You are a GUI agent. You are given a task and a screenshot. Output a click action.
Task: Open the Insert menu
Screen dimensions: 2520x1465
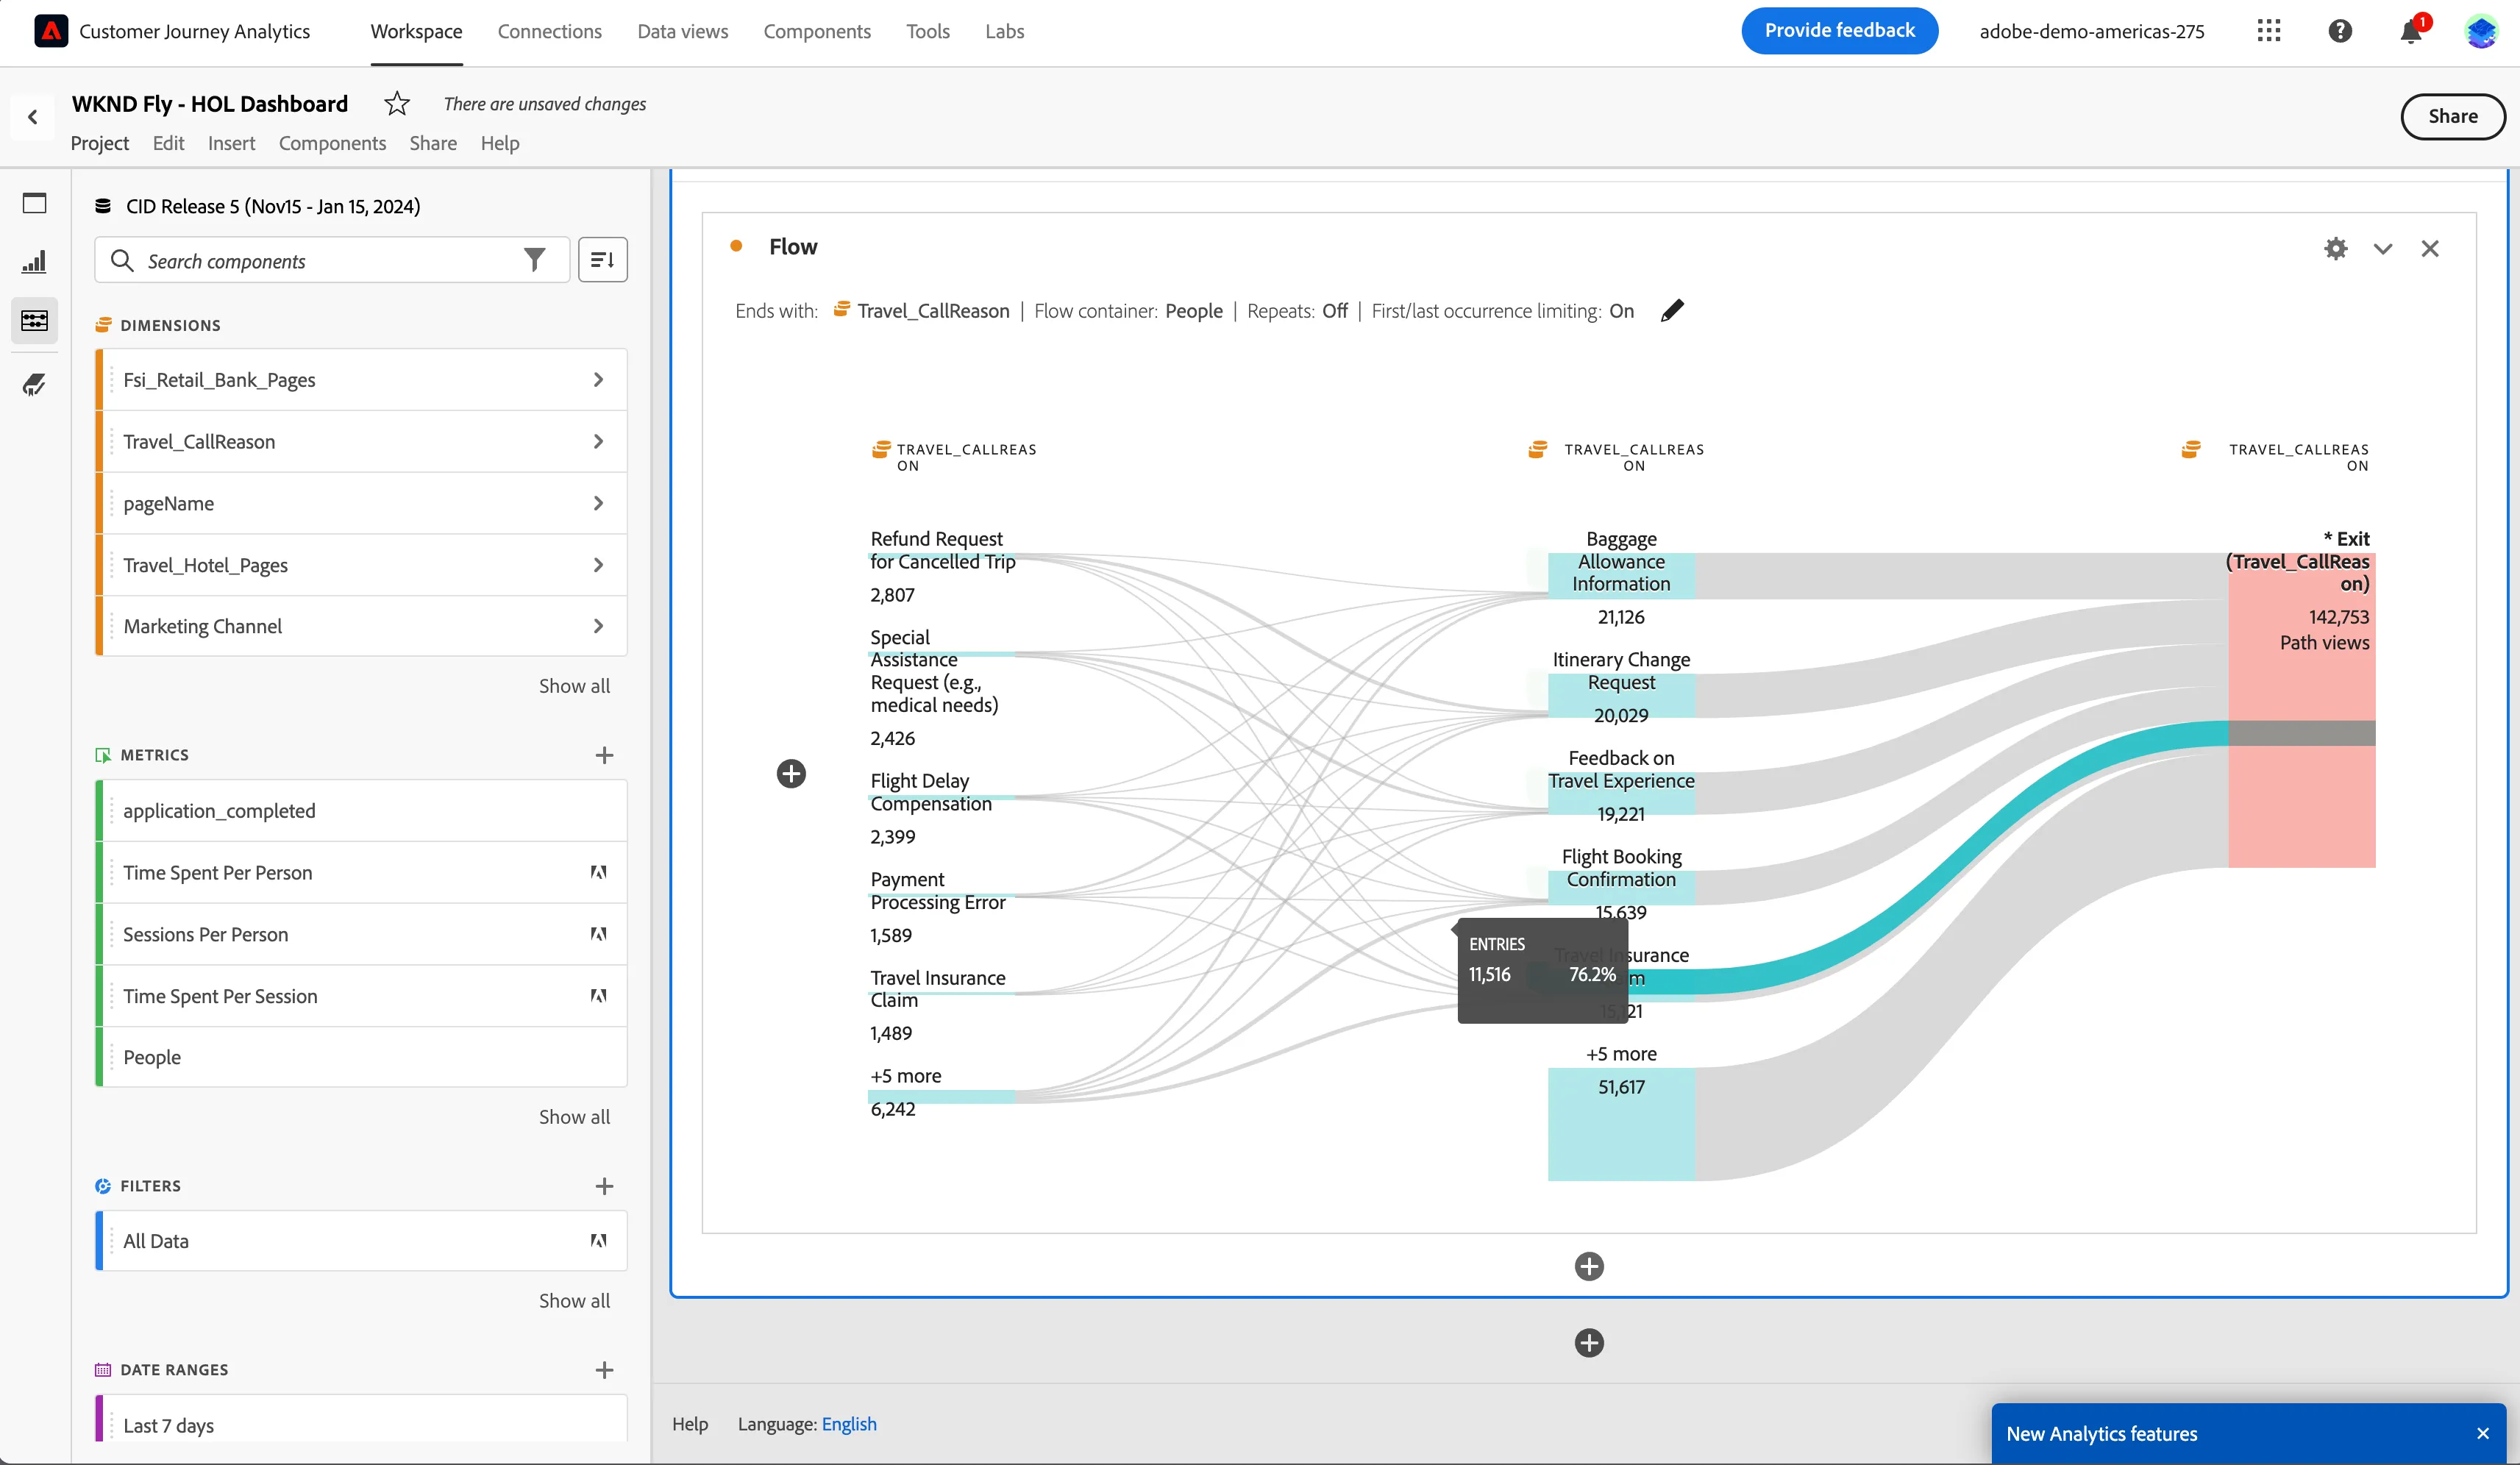(x=231, y=143)
